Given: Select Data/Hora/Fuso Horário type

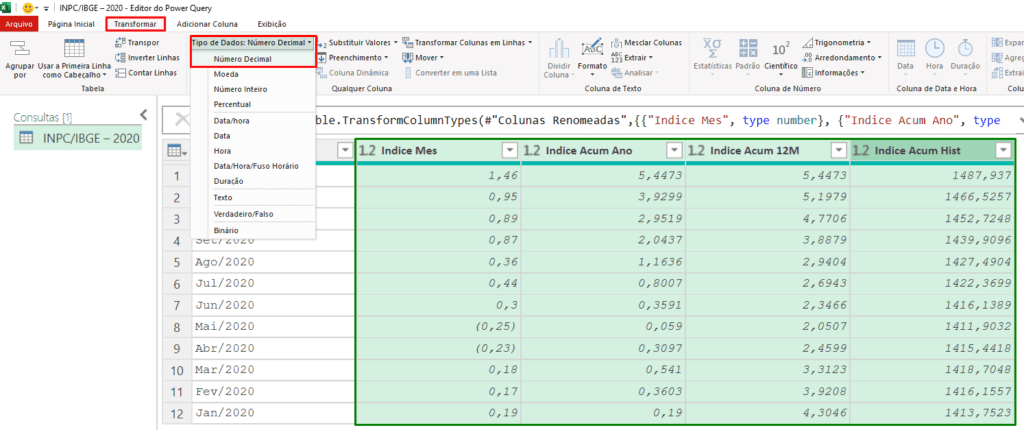Looking at the screenshot, I should (x=255, y=166).
